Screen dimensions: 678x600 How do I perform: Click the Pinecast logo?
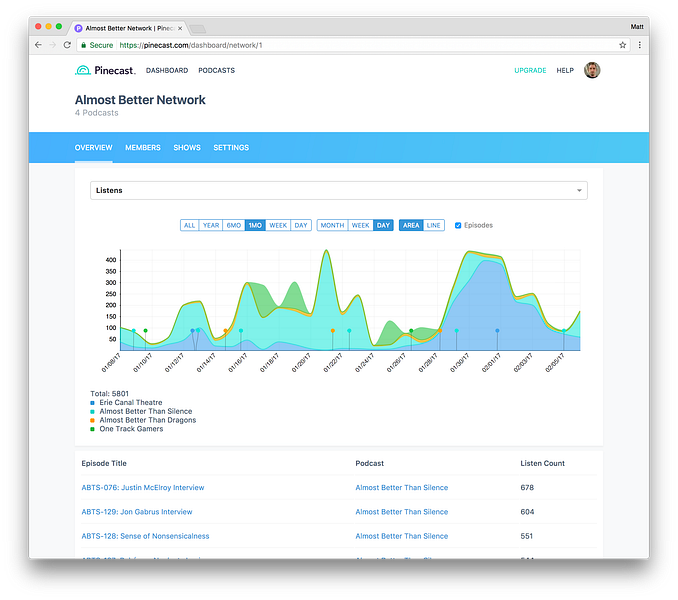[105, 70]
